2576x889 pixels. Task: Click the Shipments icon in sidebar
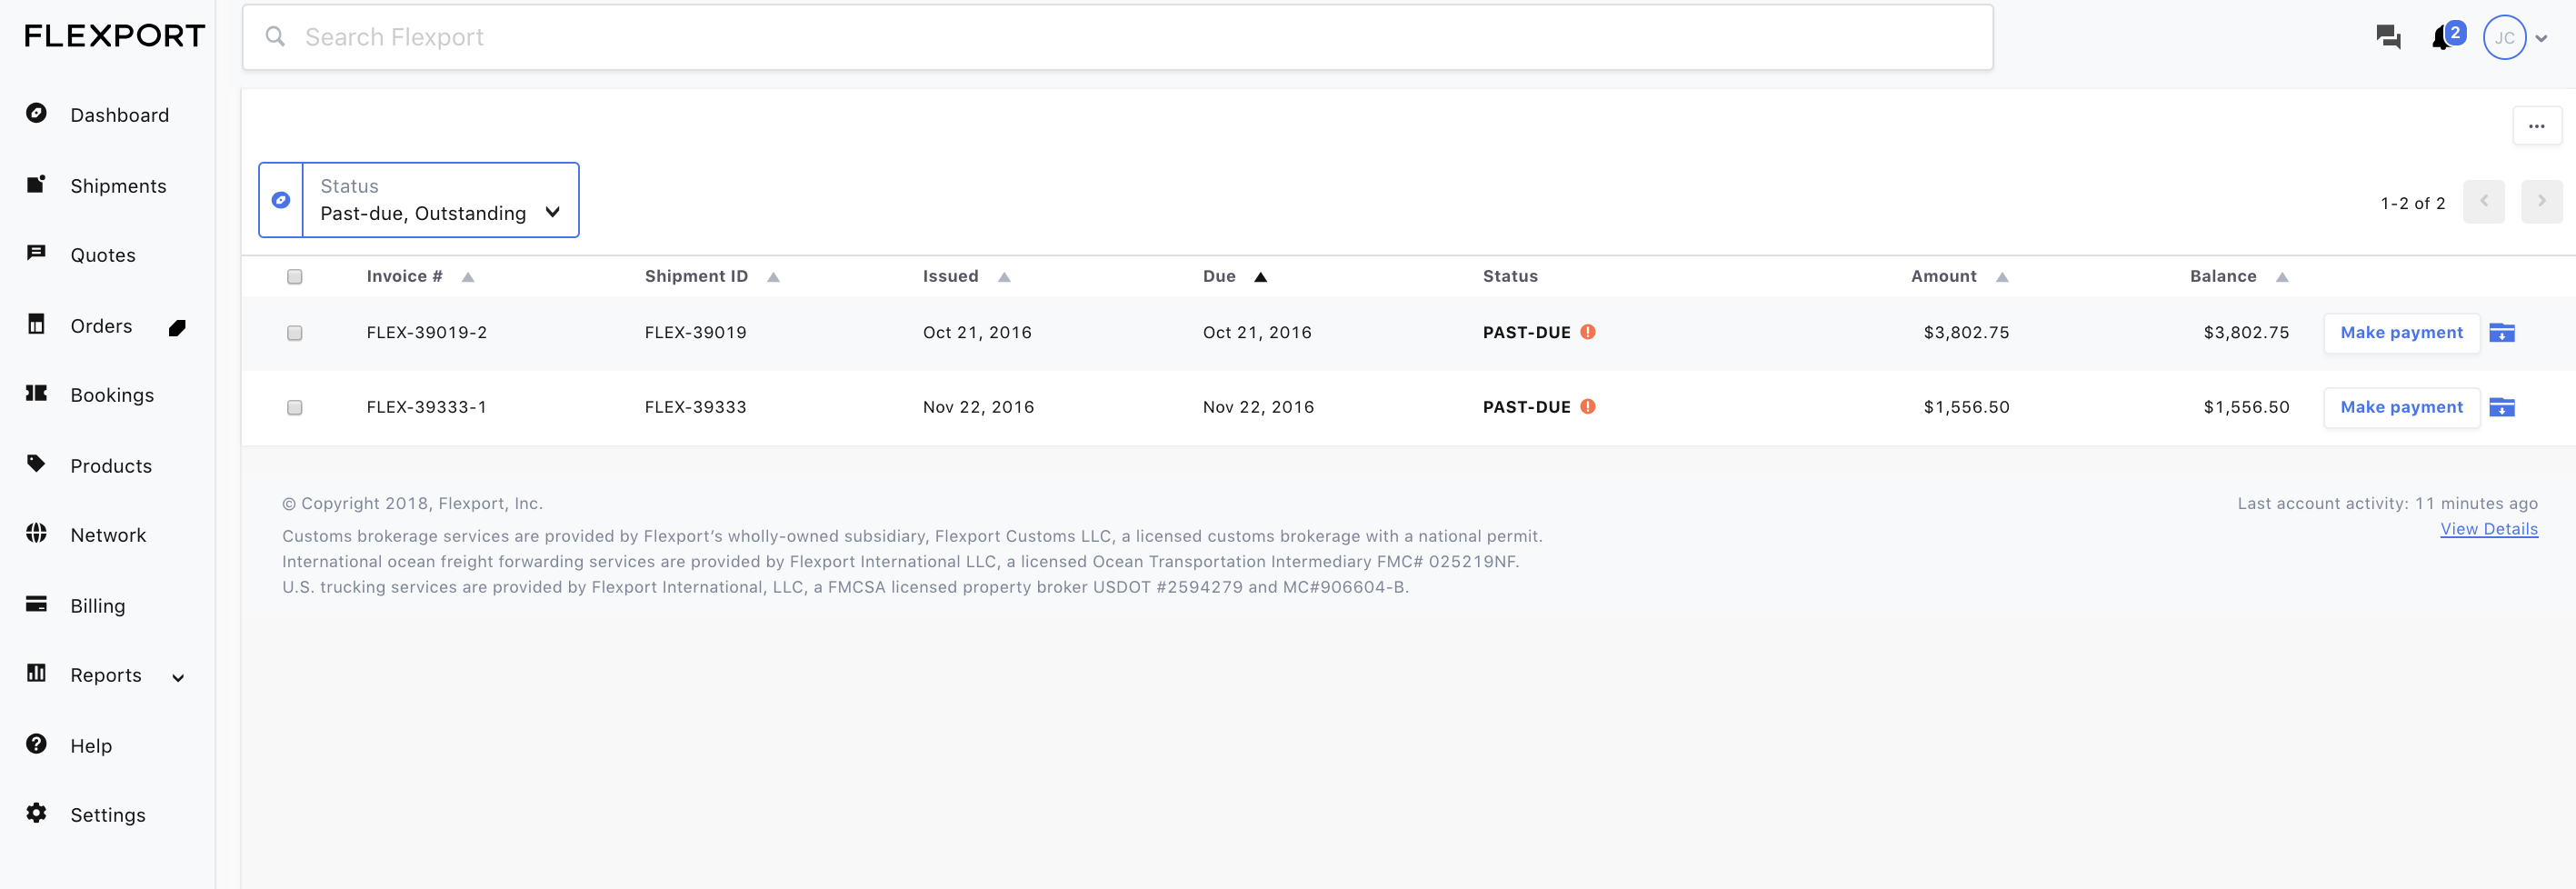[36, 184]
